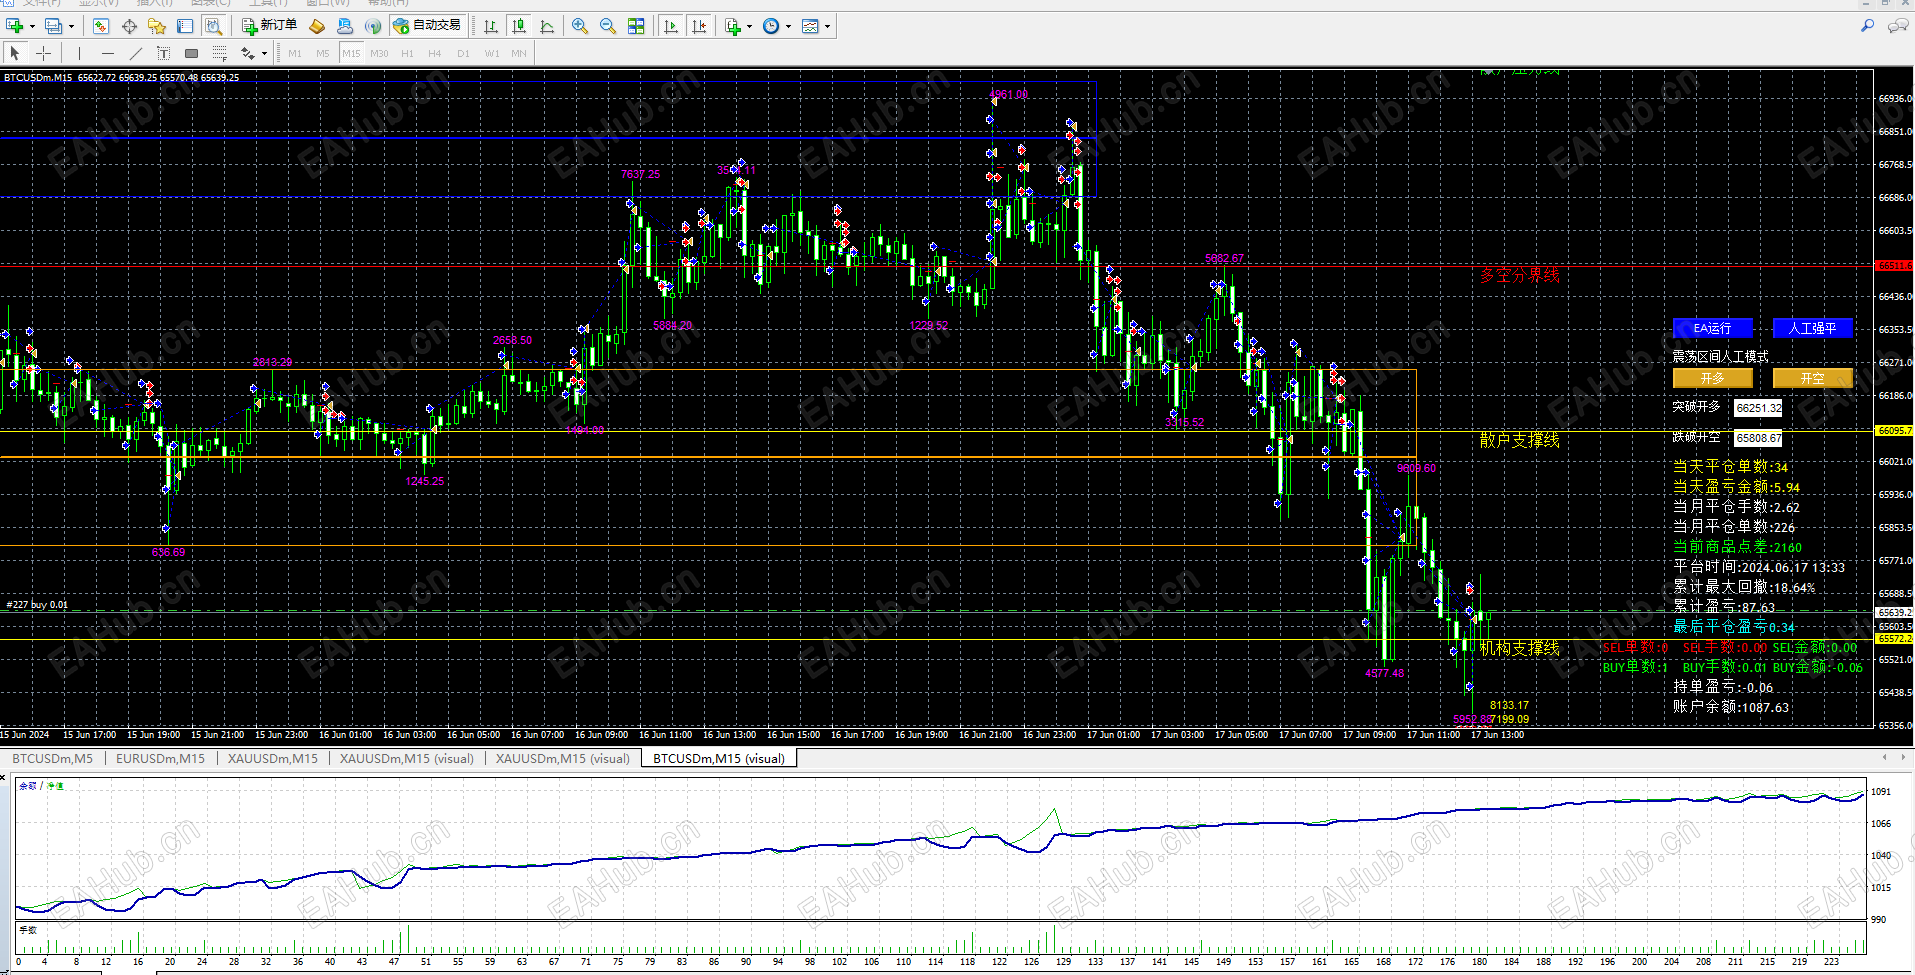Expand the new chart dropdown arrow
The image size is (1915, 975).
(32, 27)
